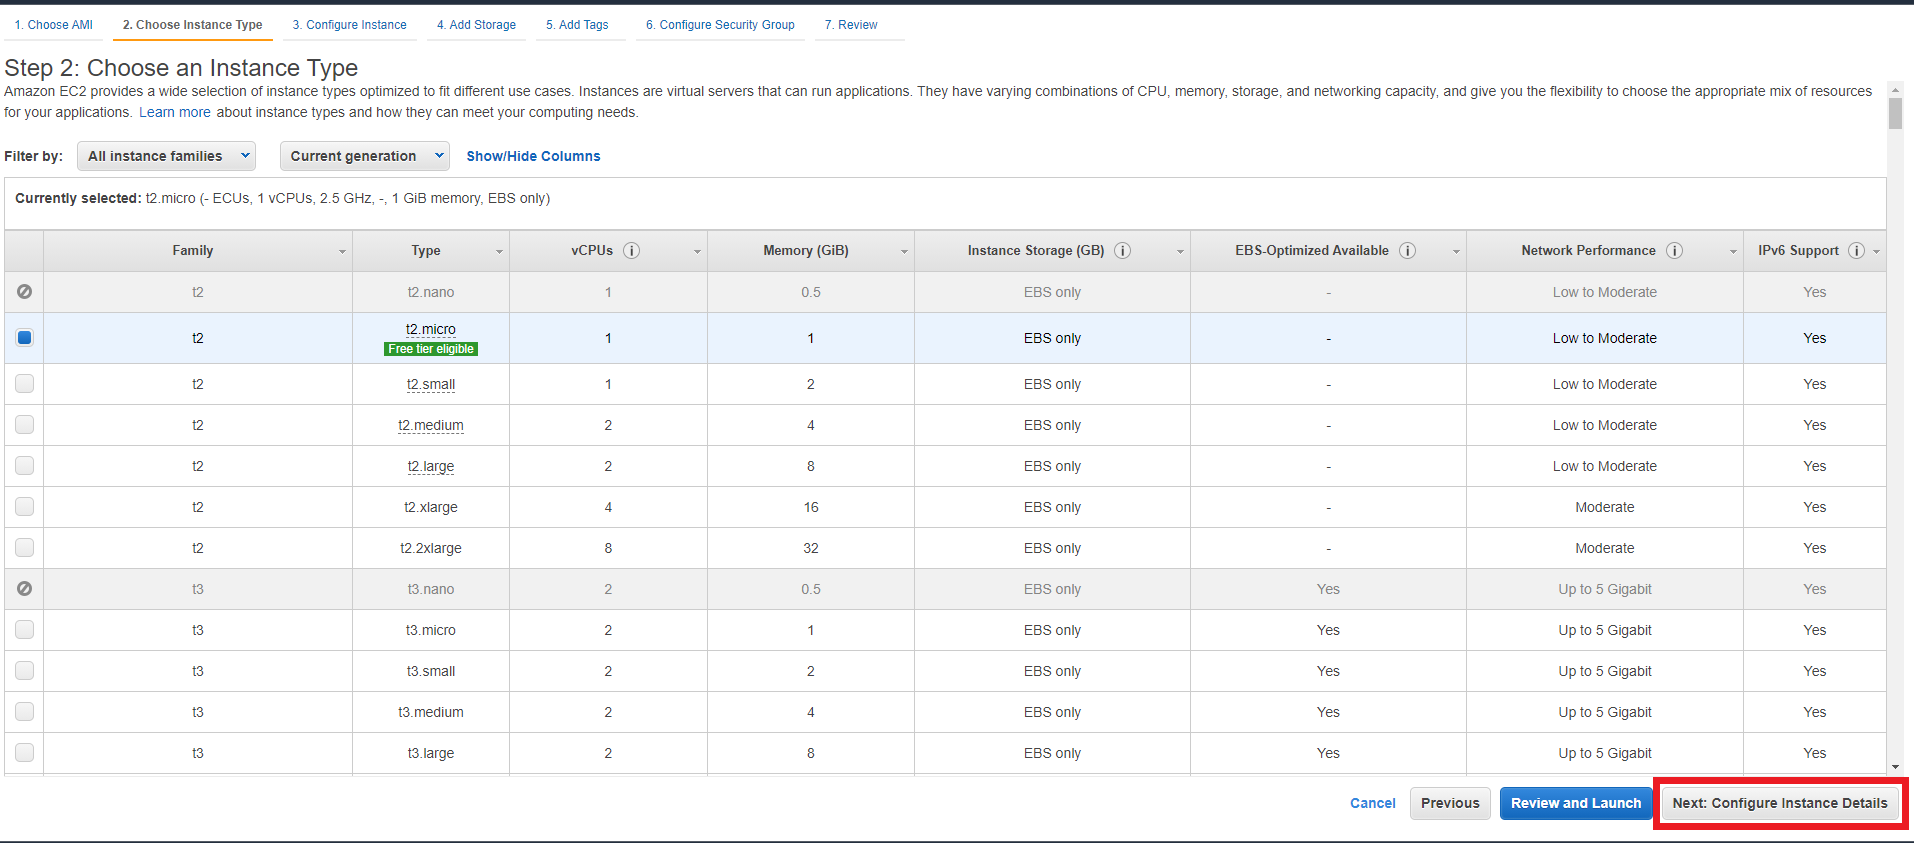Select the t2.large instance checkbox

(25, 465)
